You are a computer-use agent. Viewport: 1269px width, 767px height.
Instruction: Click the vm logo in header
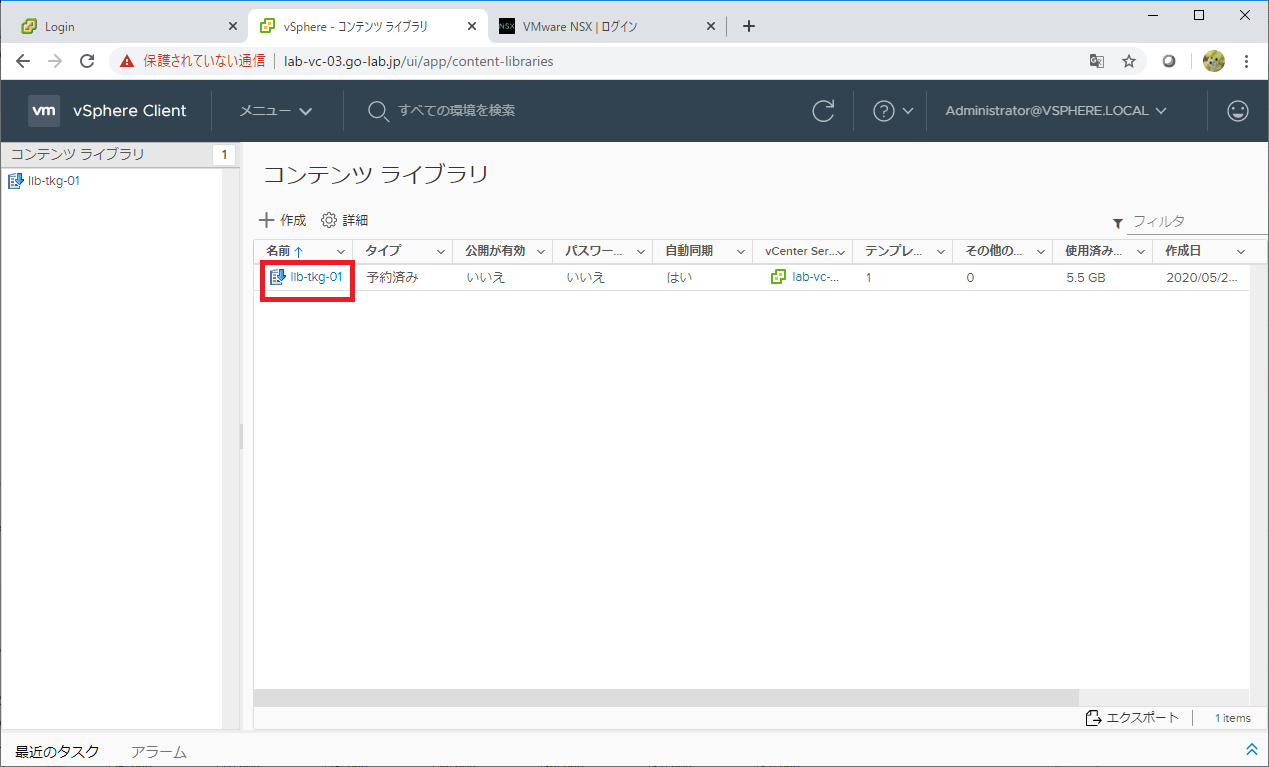tap(44, 111)
